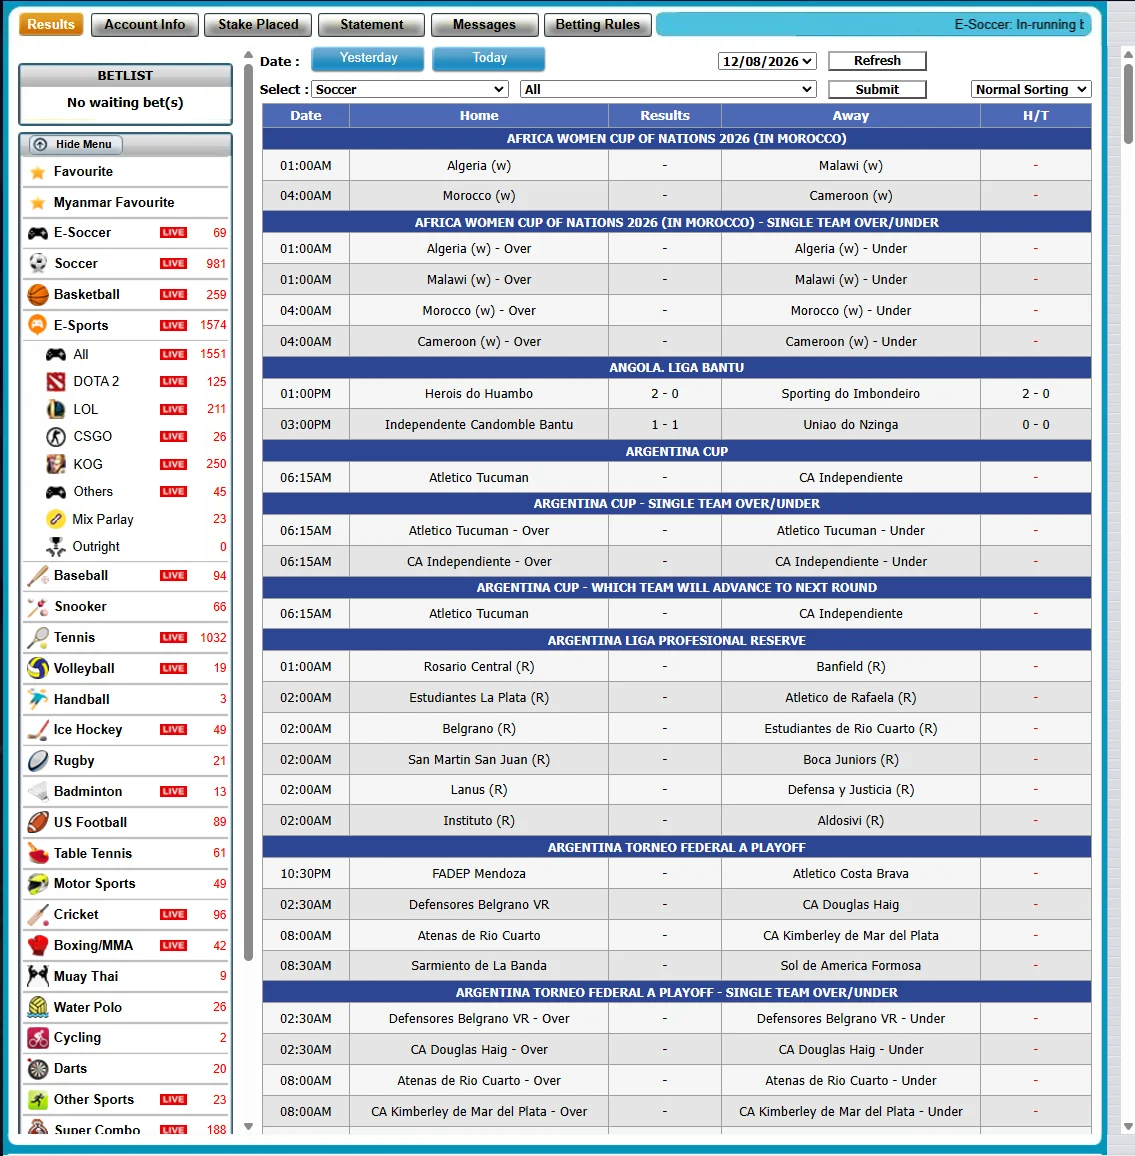Open the Ice Hockey stick icon
The height and width of the screenshot is (1156, 1135).
[x=38, y=730]
